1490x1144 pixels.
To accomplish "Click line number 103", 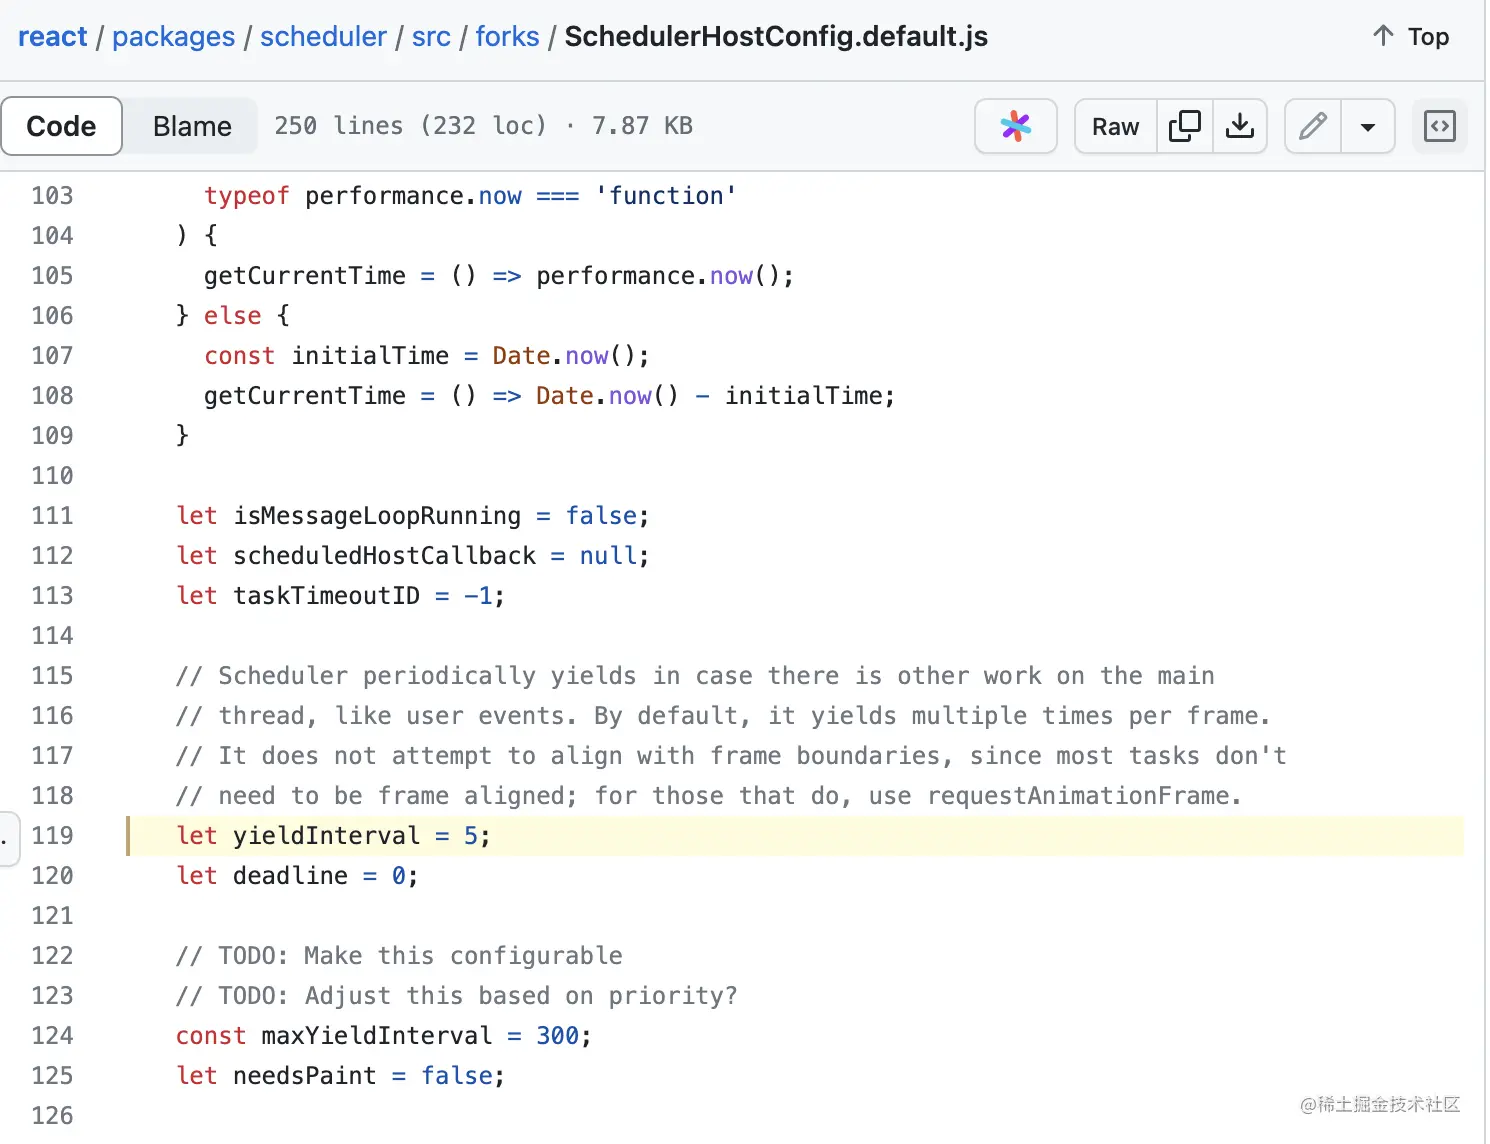I will point(53,195).
